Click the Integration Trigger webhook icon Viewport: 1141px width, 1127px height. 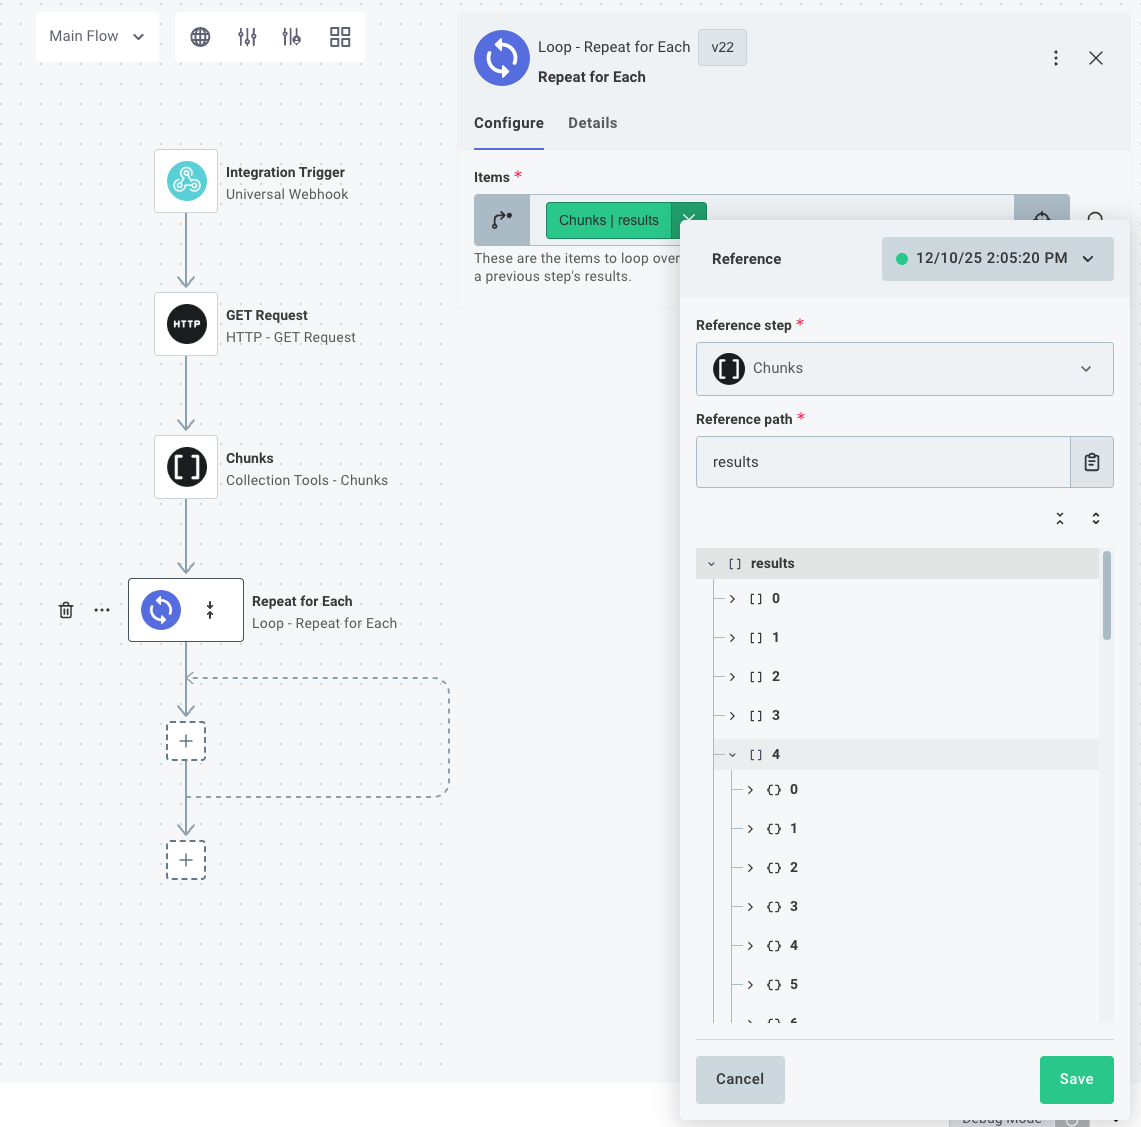[186, 181]
